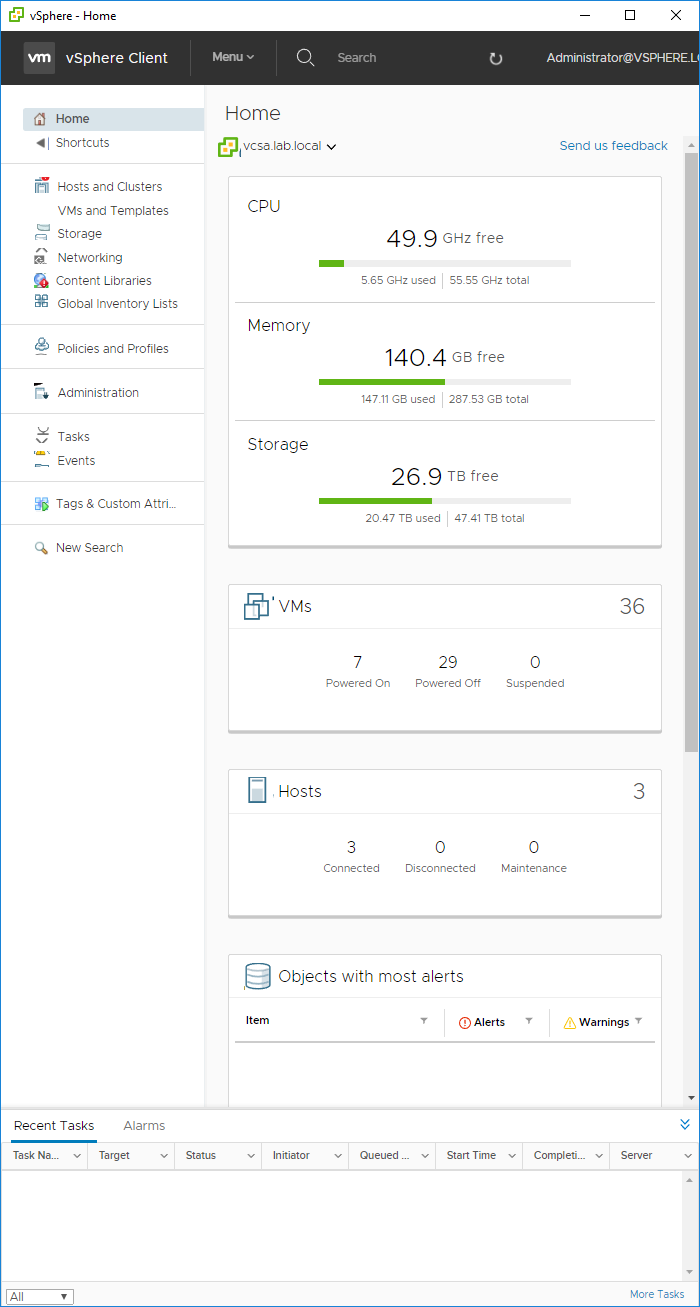Open the Target column dropdown arrow
Viewport: 700px width, 1307px height.
[x=164, y=1156]
